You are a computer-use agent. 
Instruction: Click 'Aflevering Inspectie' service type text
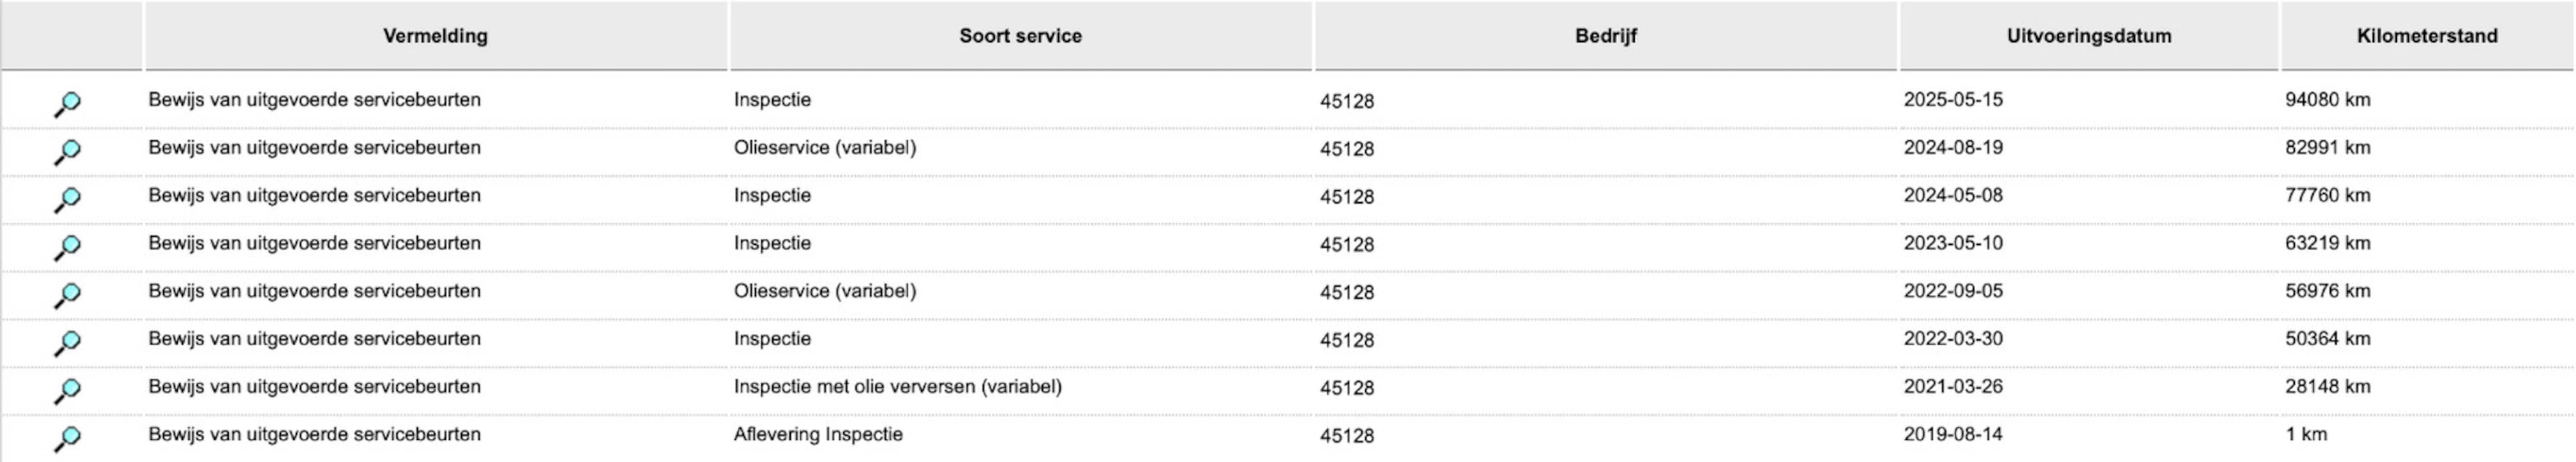(x=818, y=434)
